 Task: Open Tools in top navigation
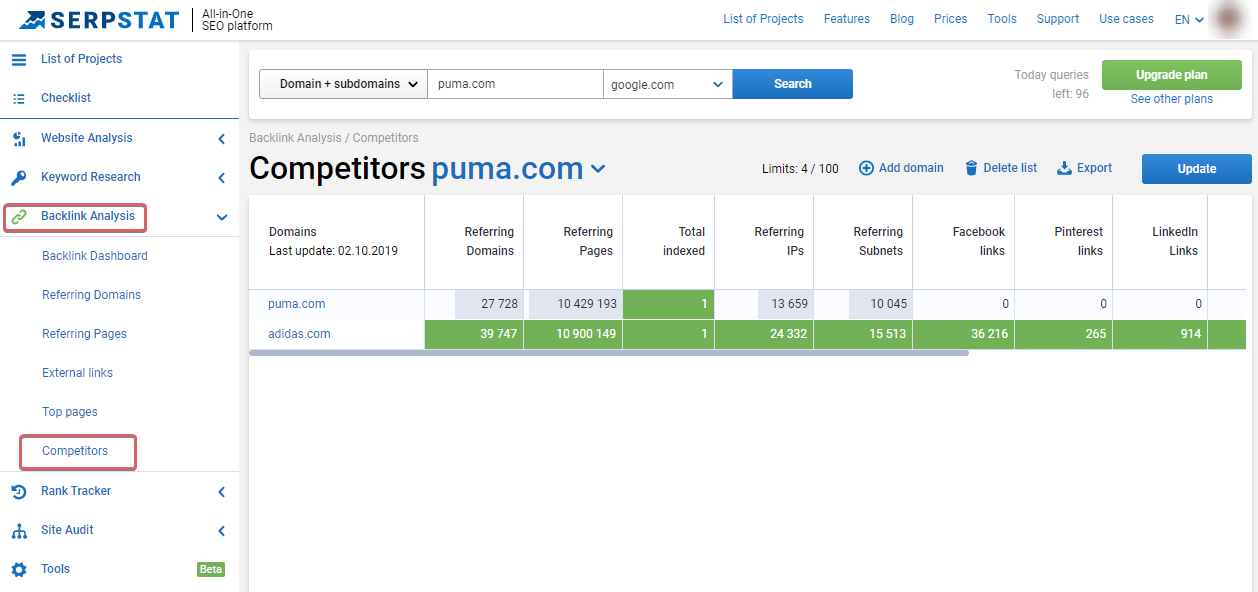1002,19
